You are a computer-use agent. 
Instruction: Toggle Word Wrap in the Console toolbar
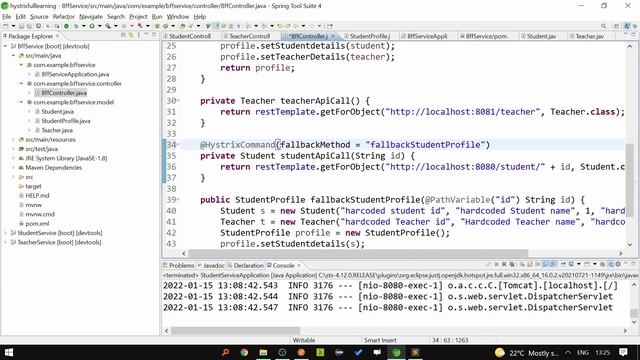coord(537,264)
